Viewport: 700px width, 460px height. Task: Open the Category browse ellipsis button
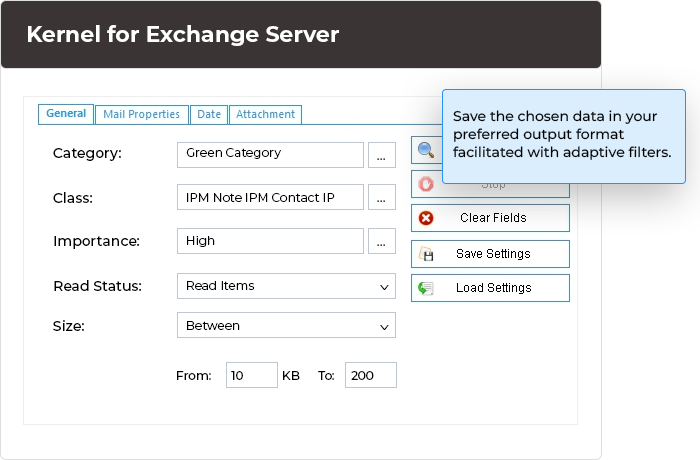[x=382, y=155]
